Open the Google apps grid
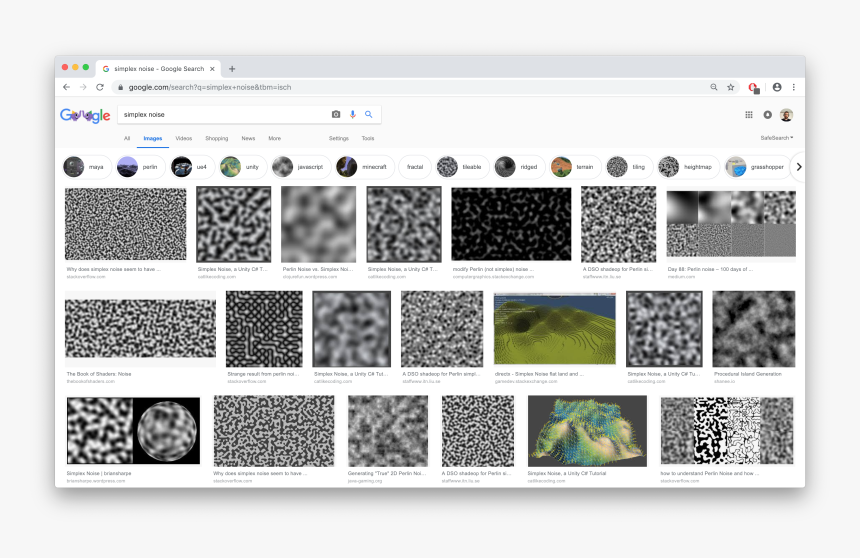The width and height of the screenshot is (860, 558). [749, 115]
